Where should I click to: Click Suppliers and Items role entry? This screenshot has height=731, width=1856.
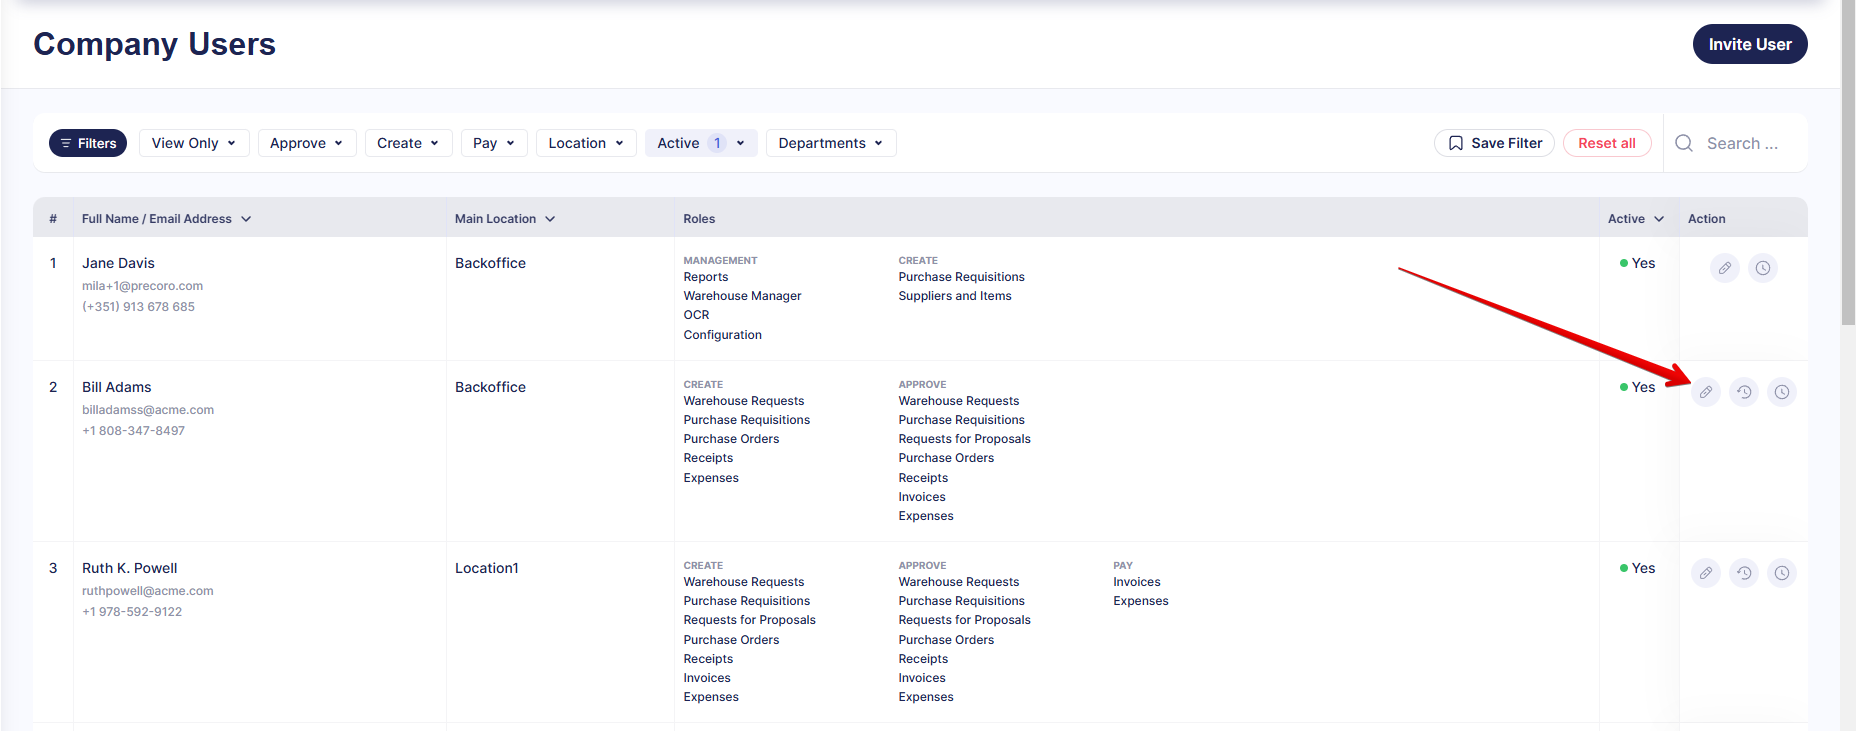pyautogui.click(x=955, y=296)
